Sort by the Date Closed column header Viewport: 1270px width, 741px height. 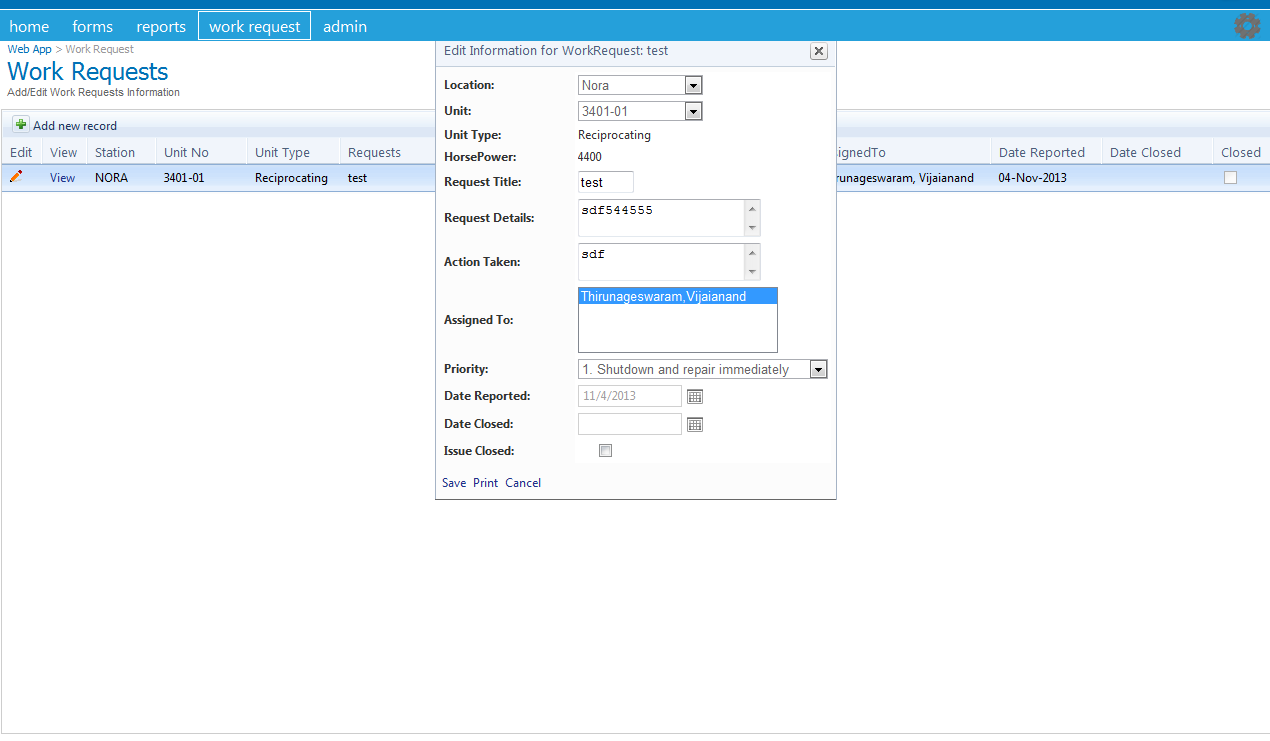tap(1145, 152)
